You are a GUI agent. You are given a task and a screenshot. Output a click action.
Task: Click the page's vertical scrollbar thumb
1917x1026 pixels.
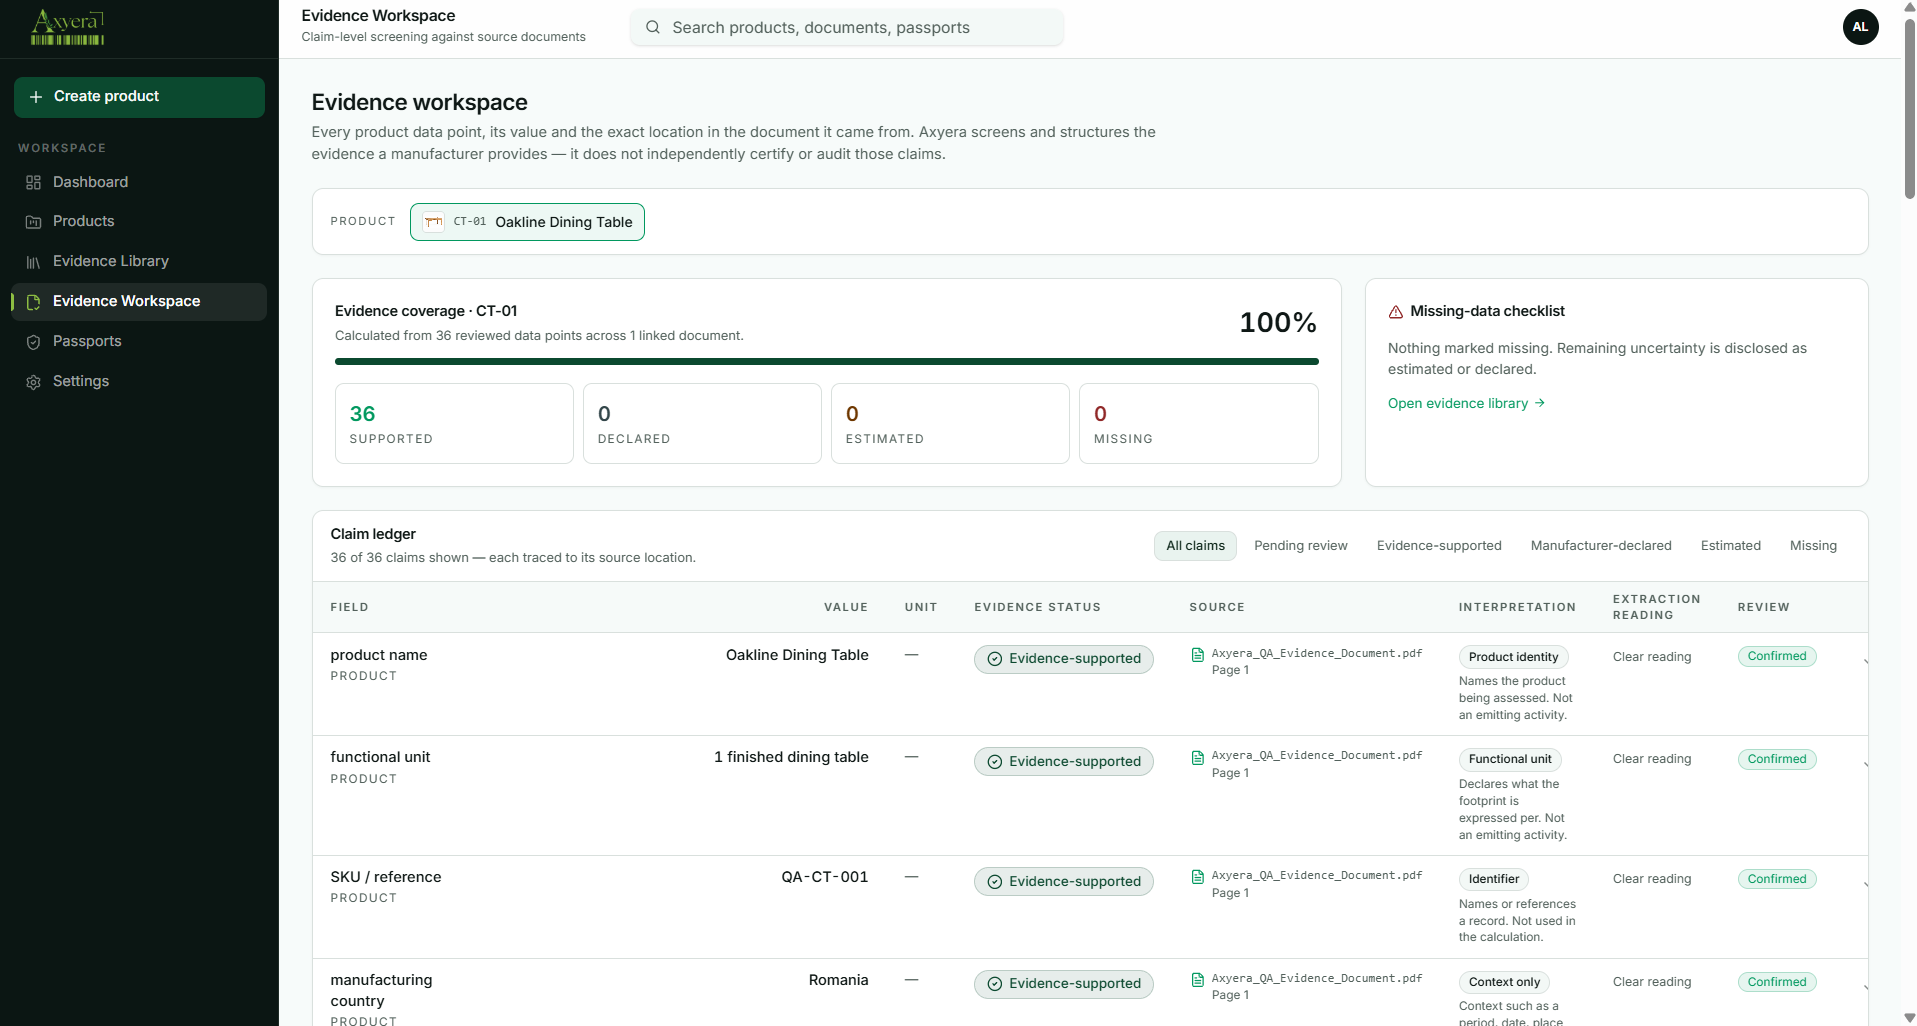[1909, 108]
